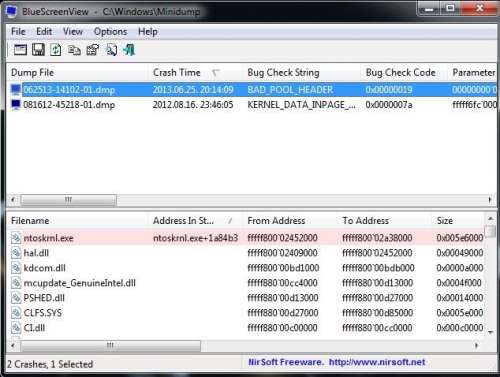
Task: Click upper pane scroll right arrow
Action: 490,200
